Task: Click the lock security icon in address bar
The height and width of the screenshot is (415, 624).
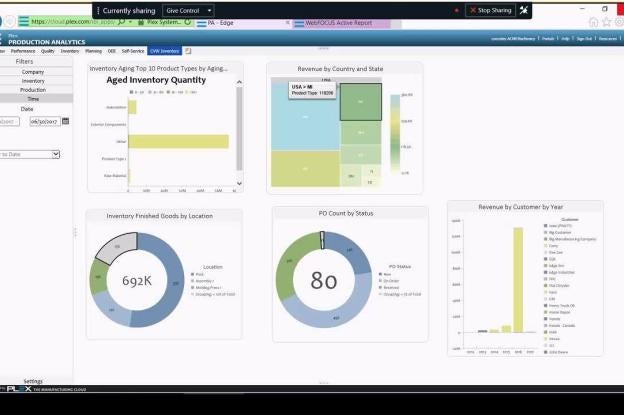Action: [140, 22]
